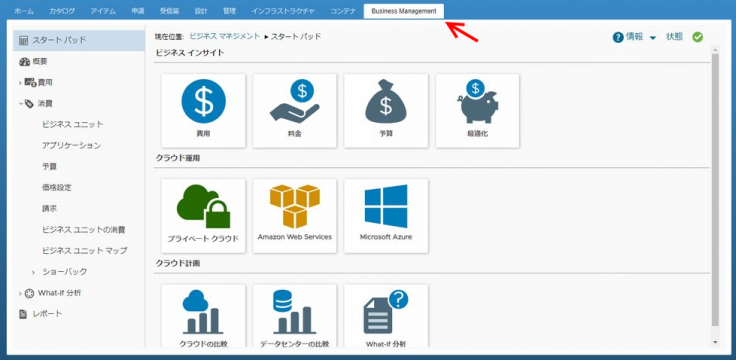Switch to the 受信箱 tab

point(169,11)
